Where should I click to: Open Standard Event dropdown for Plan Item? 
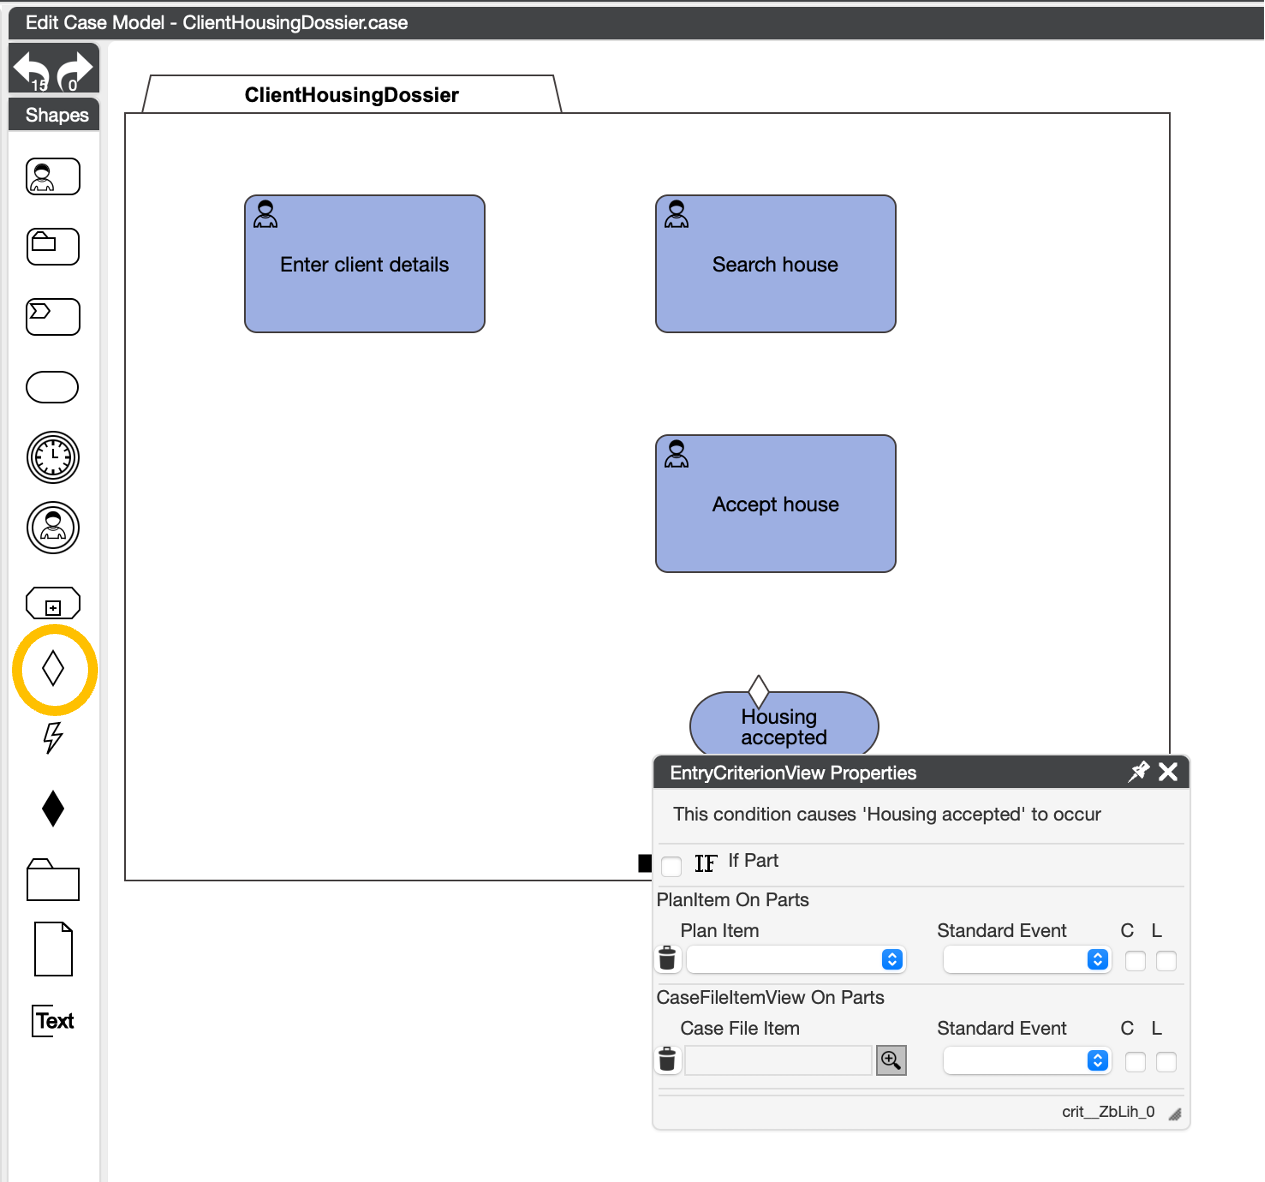point(1027,960)
